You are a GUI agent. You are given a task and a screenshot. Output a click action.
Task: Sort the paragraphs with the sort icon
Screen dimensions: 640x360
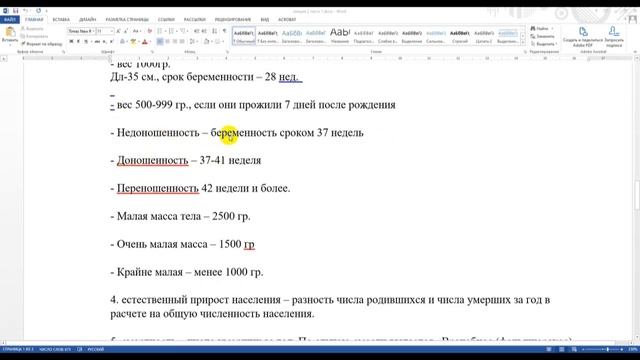(x=215, y=31)
